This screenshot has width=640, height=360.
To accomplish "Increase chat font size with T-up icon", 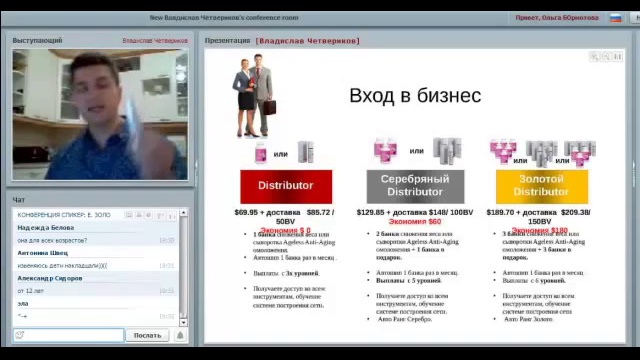I will 160,215.
